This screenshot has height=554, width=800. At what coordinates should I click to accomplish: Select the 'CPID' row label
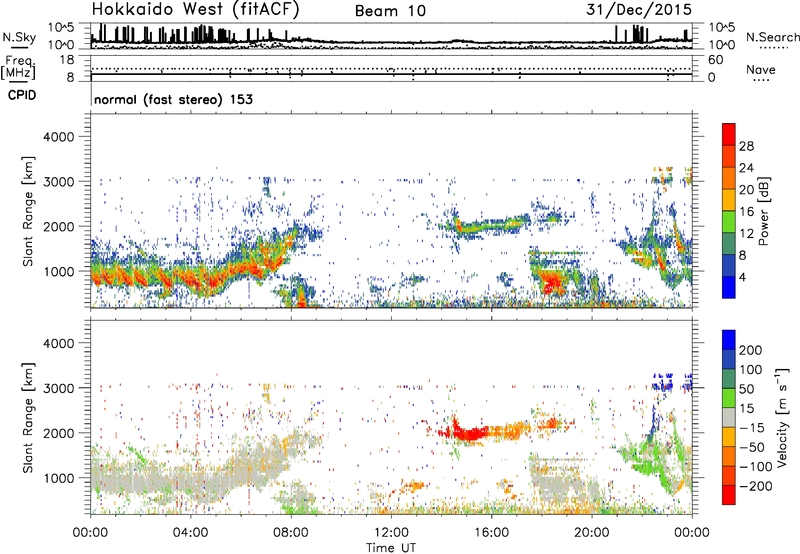click(x=22, y=95)
